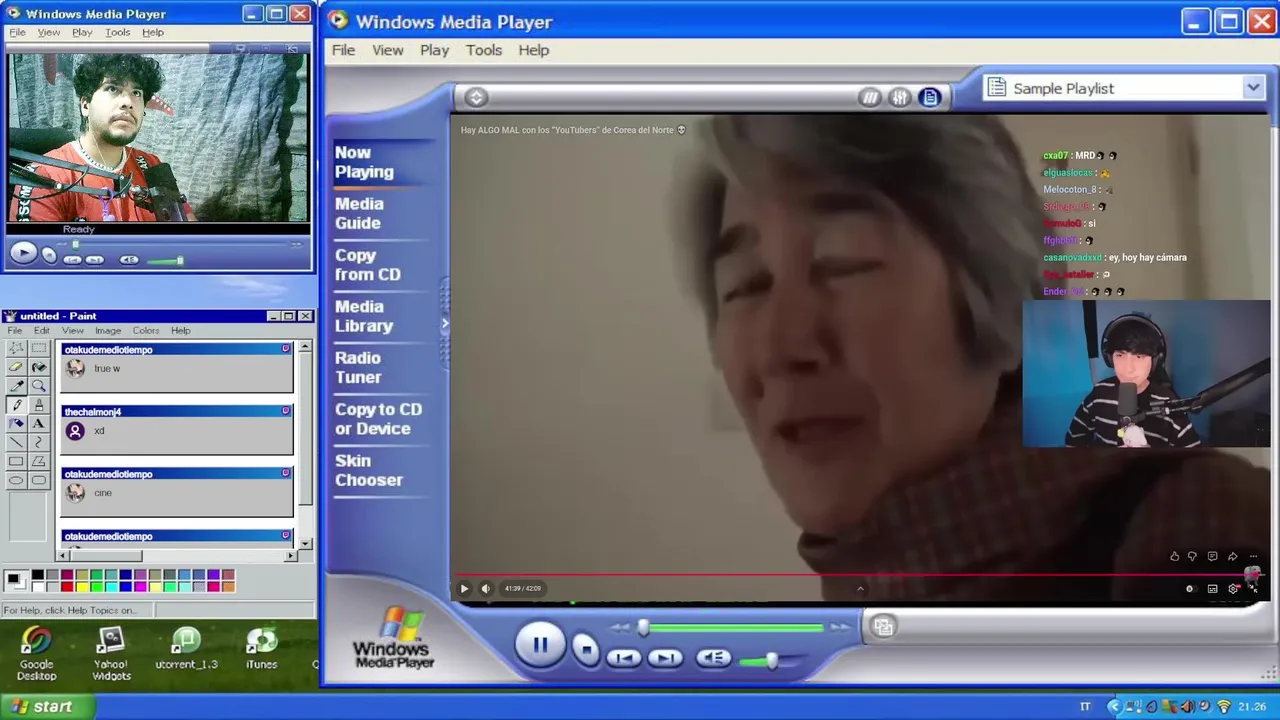Viewport: 1280px width, 720px height.
Task: Mute audio in the large Media Player
Action: pos(714,658)
